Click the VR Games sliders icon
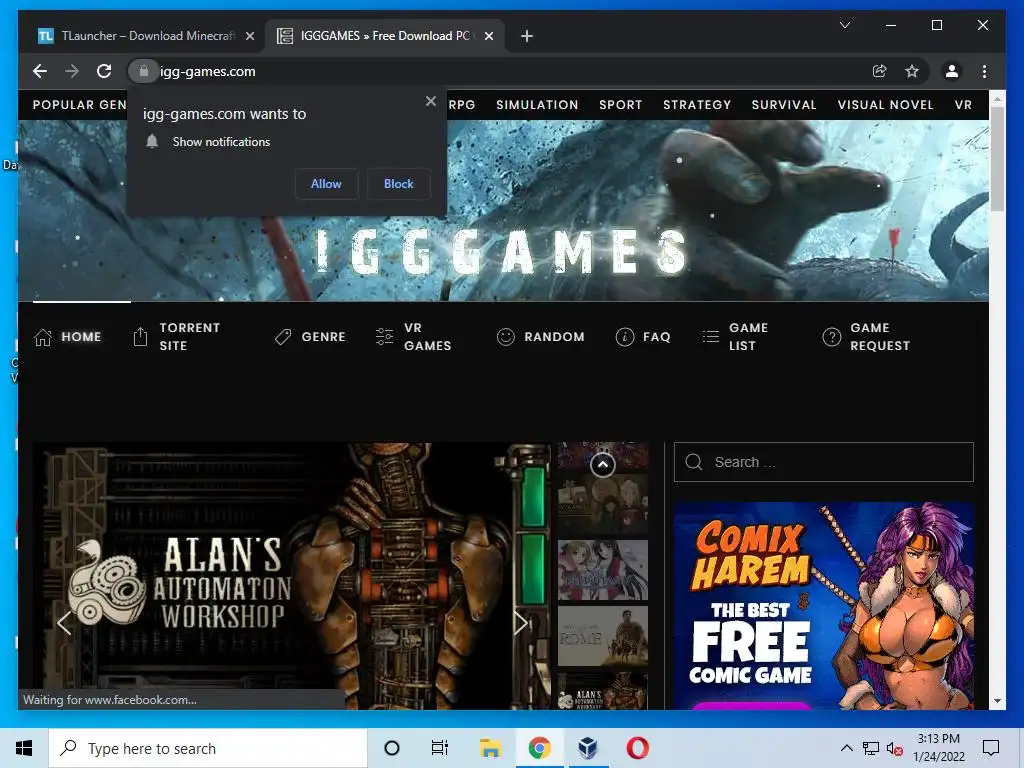Image resolution: width=1024 pixels, height=768 pixels. [x=385, y=336]
